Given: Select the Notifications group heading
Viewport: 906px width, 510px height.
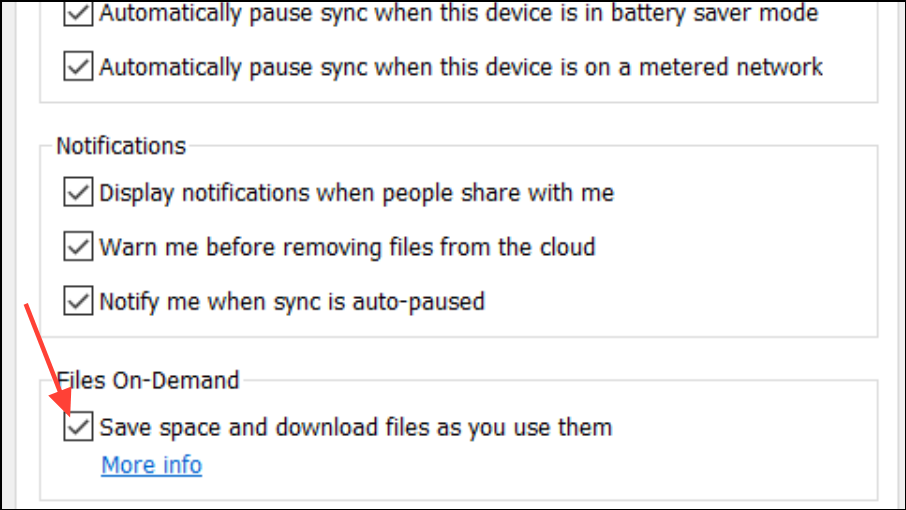Looking at the screenshot, I should (x=121, y=146).
